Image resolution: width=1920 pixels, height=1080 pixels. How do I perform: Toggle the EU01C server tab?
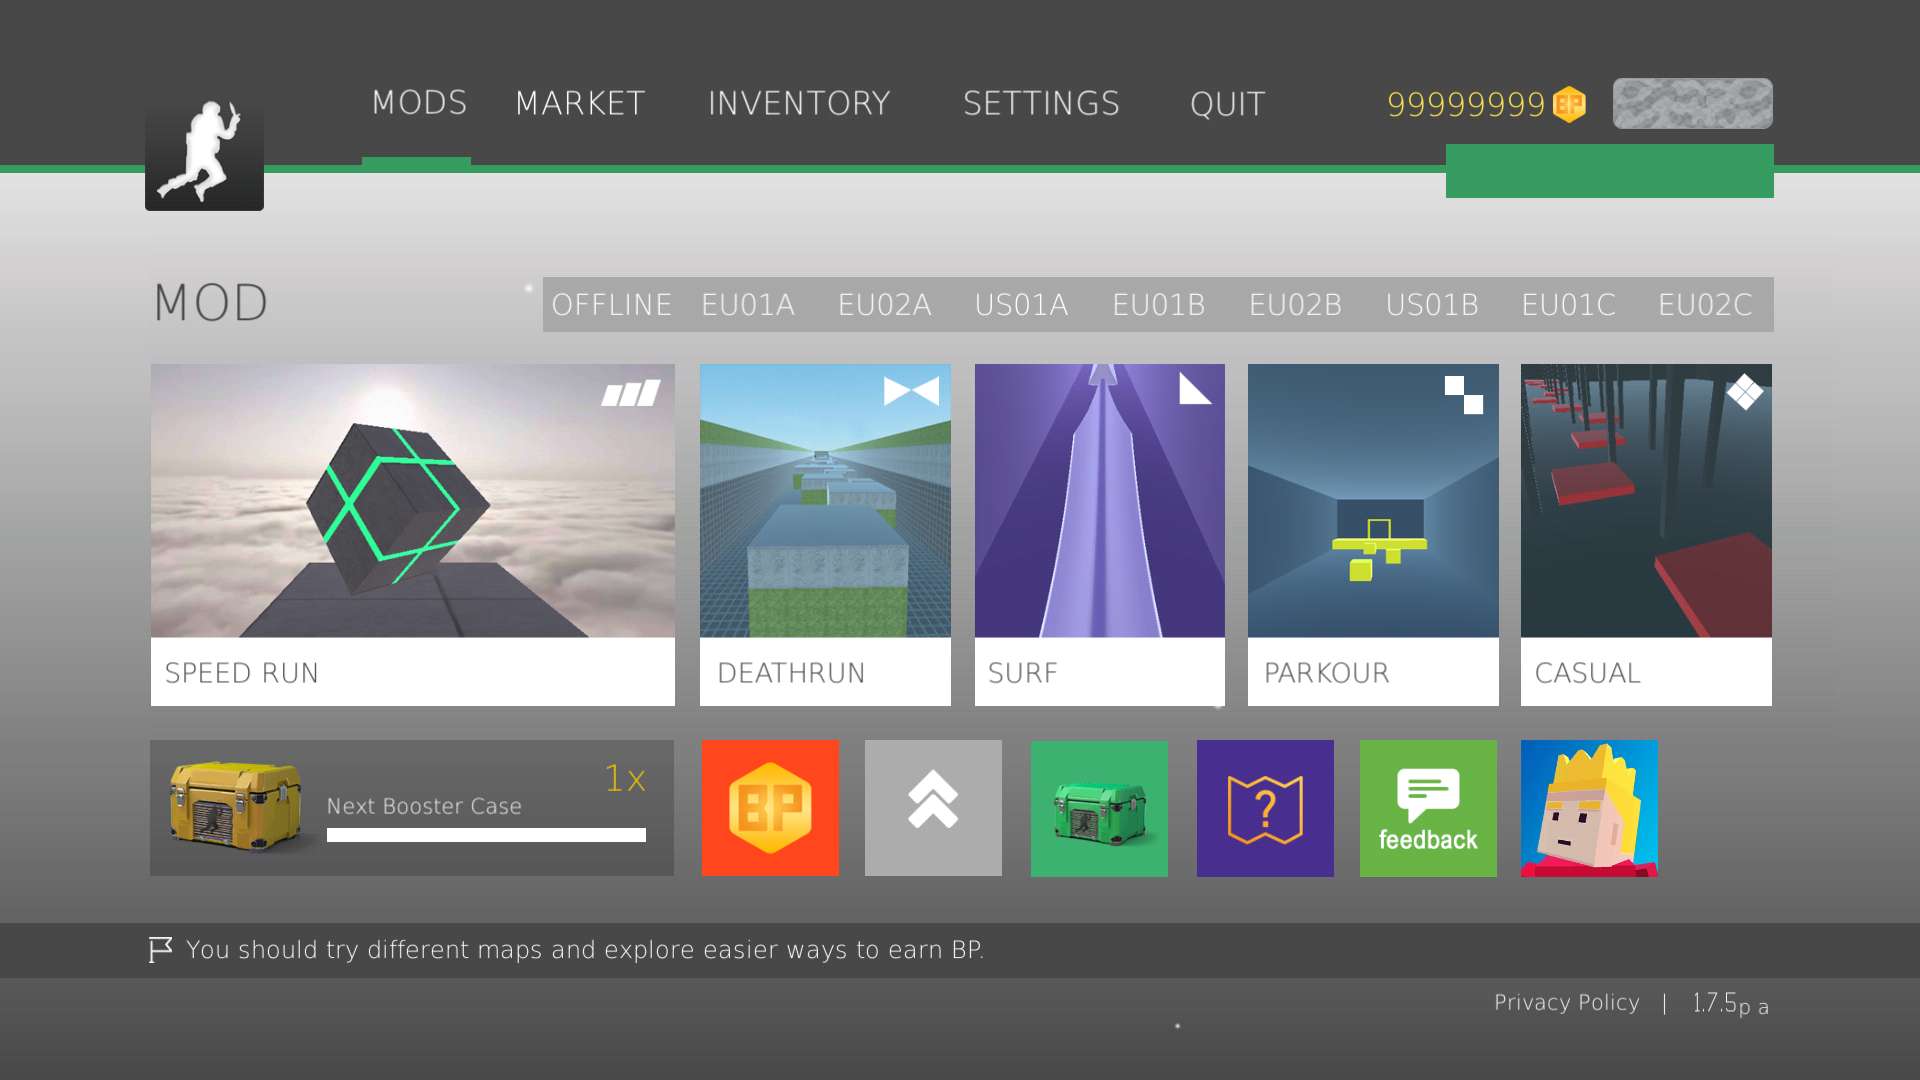(x=1568, y=303)
